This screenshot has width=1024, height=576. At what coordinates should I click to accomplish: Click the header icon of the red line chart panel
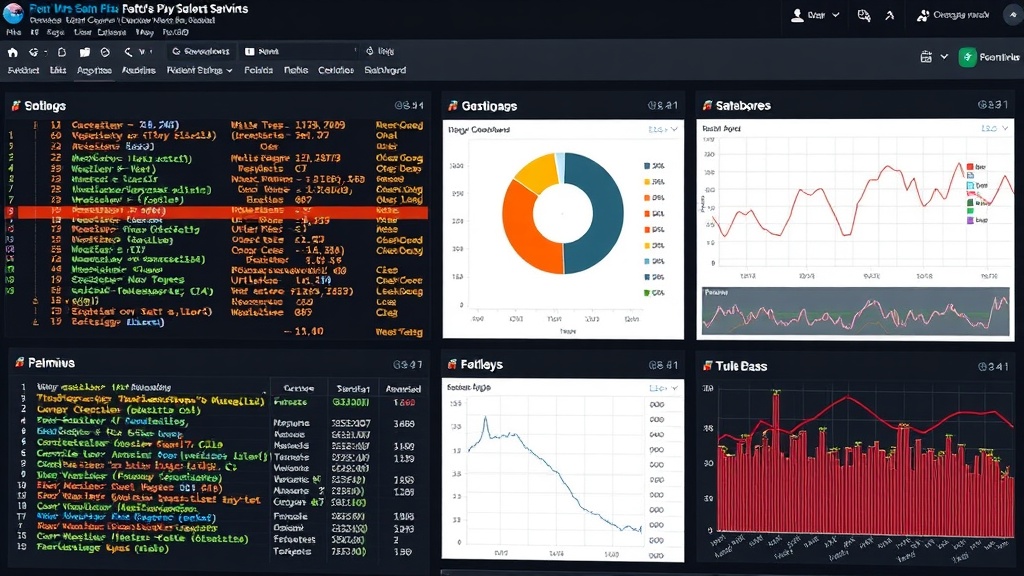pyautogui.click(x=706, y=105)
